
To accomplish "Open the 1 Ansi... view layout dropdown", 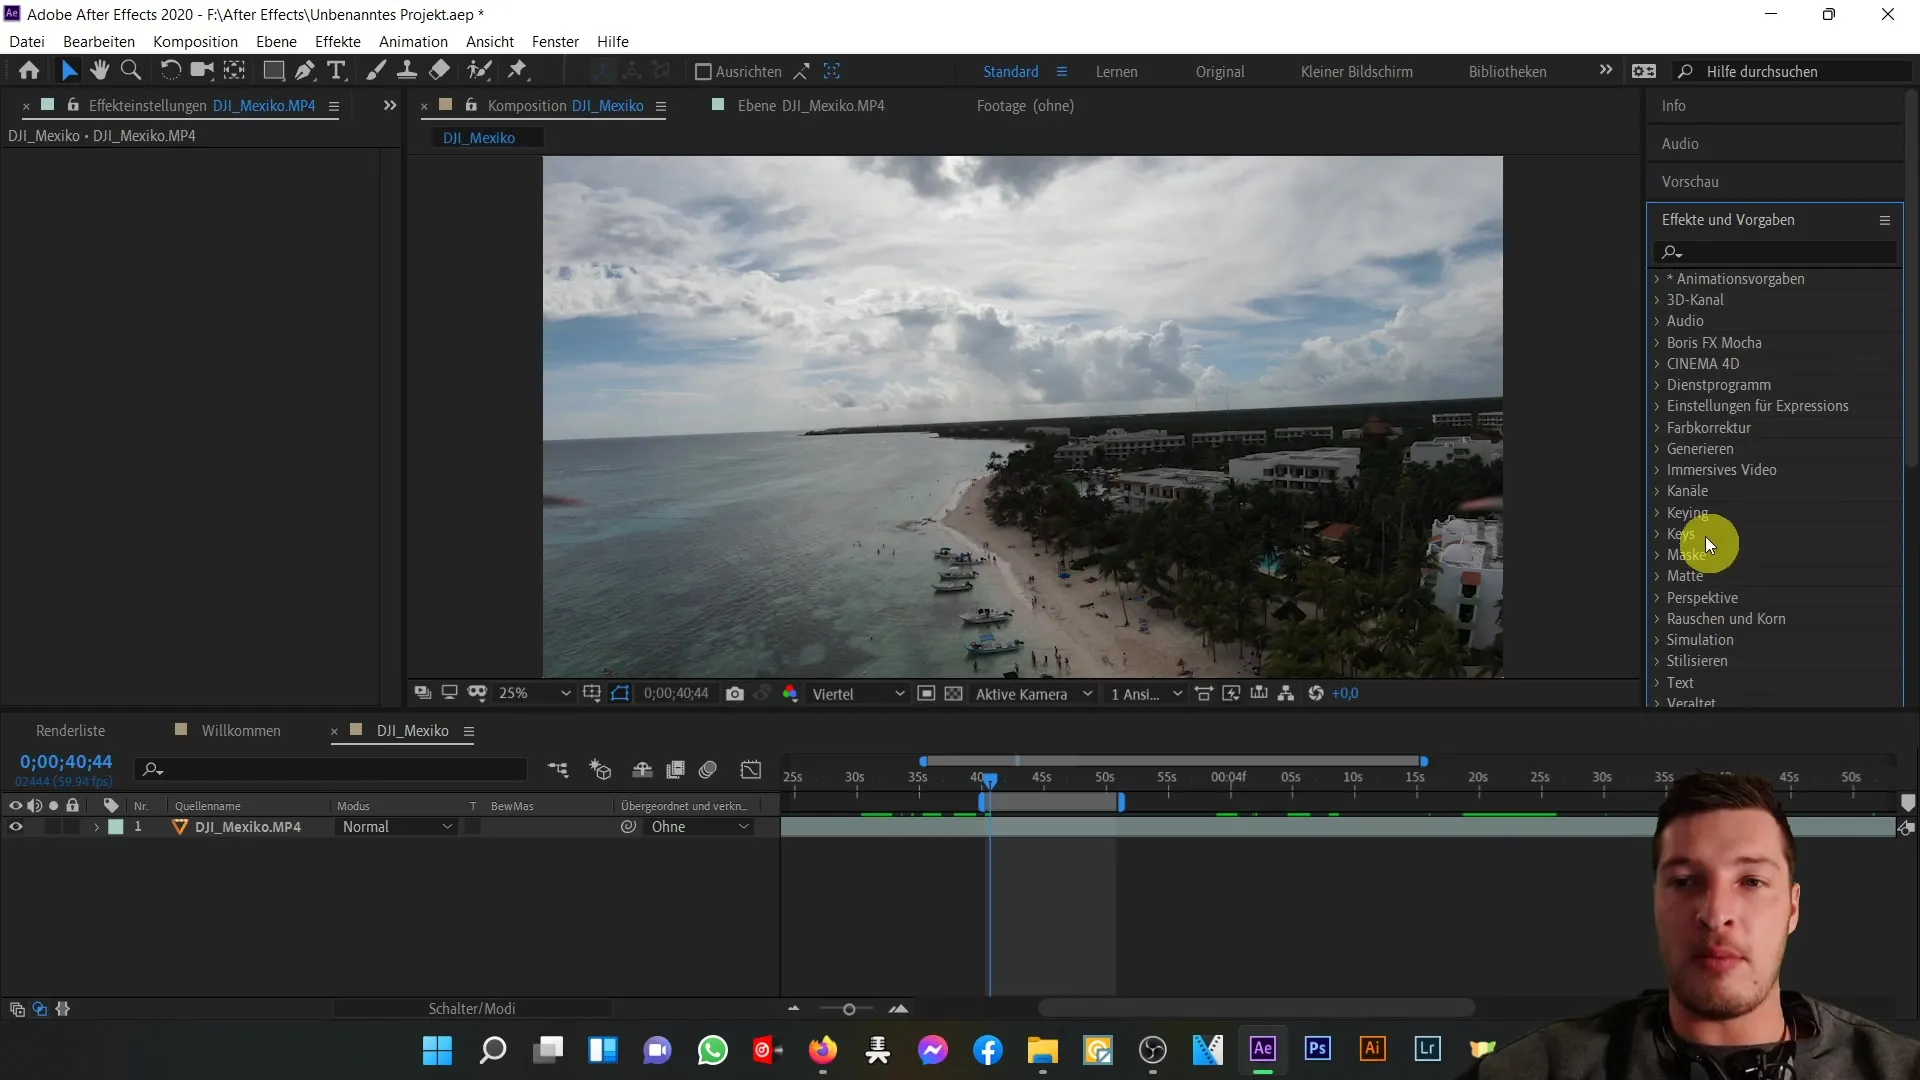I will tap(1146, 694).
